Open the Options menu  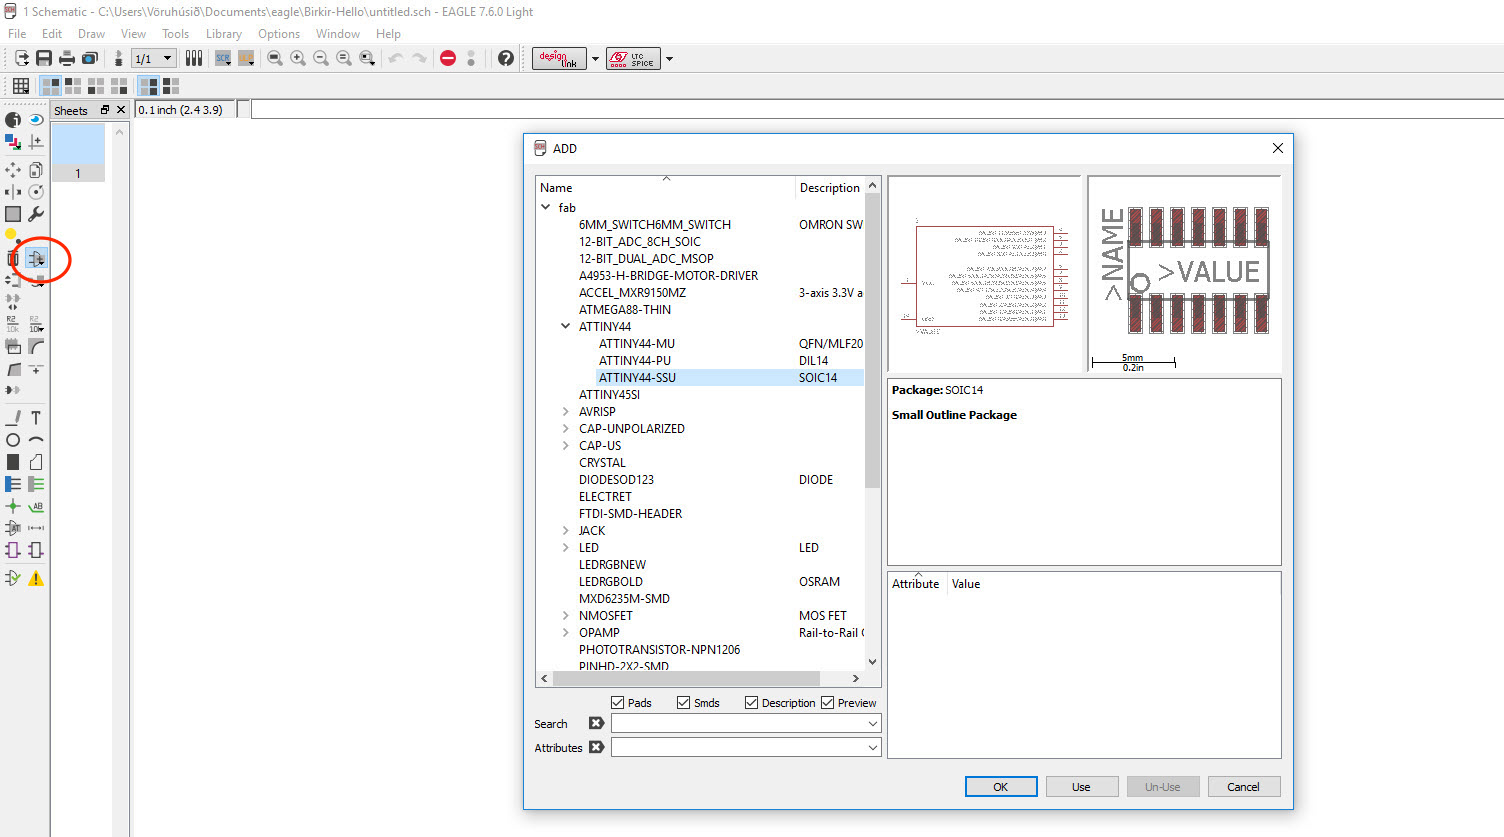click(x=279, y=34)
